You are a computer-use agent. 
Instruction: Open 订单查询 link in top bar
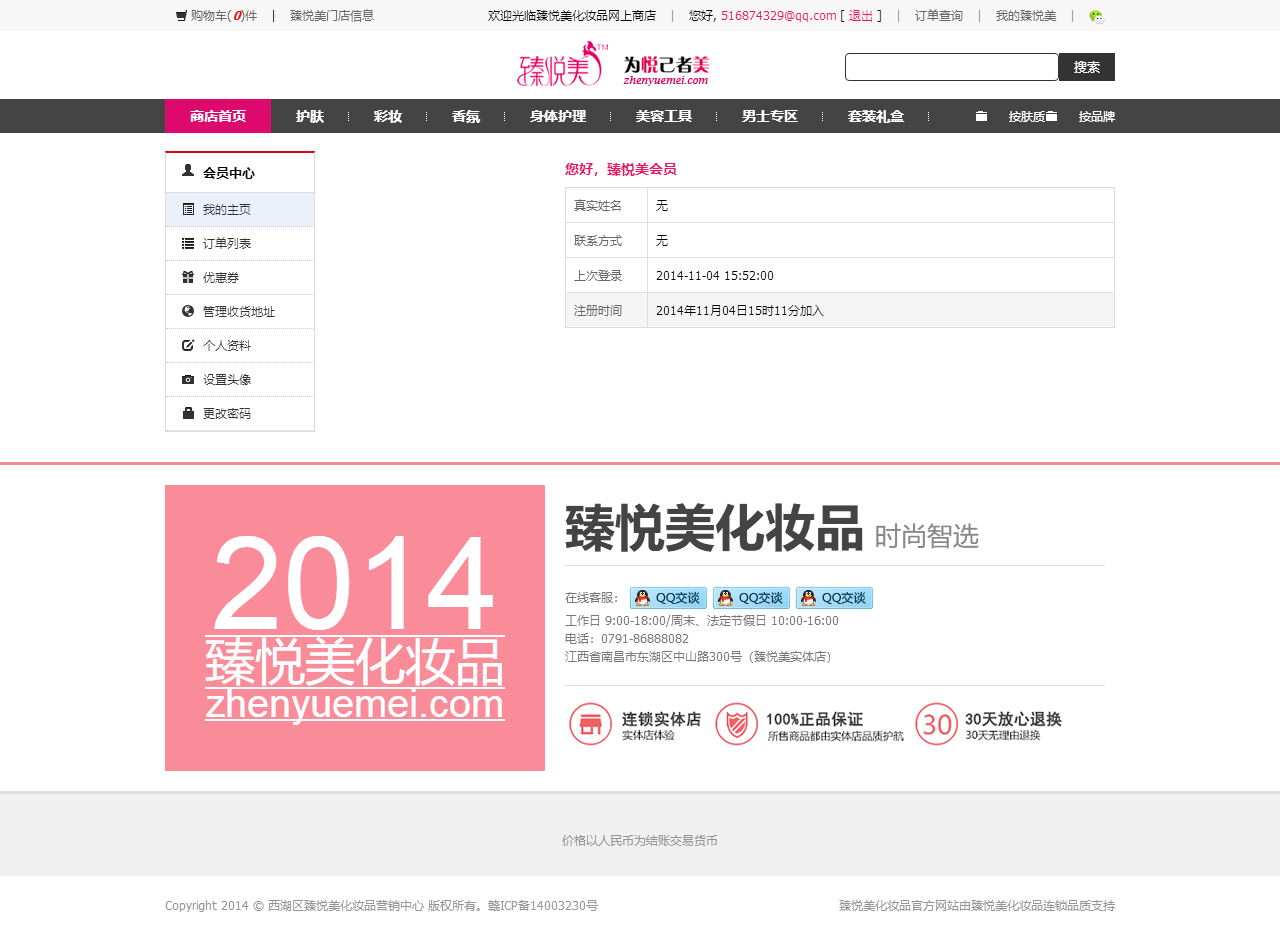(x=939, y=16)
